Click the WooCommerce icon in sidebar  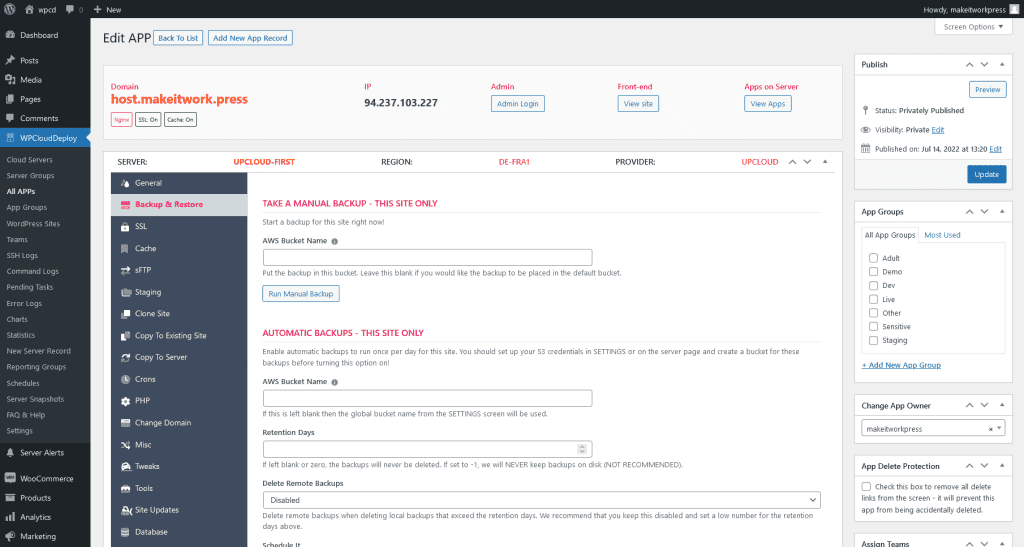[x=10, y=478]
